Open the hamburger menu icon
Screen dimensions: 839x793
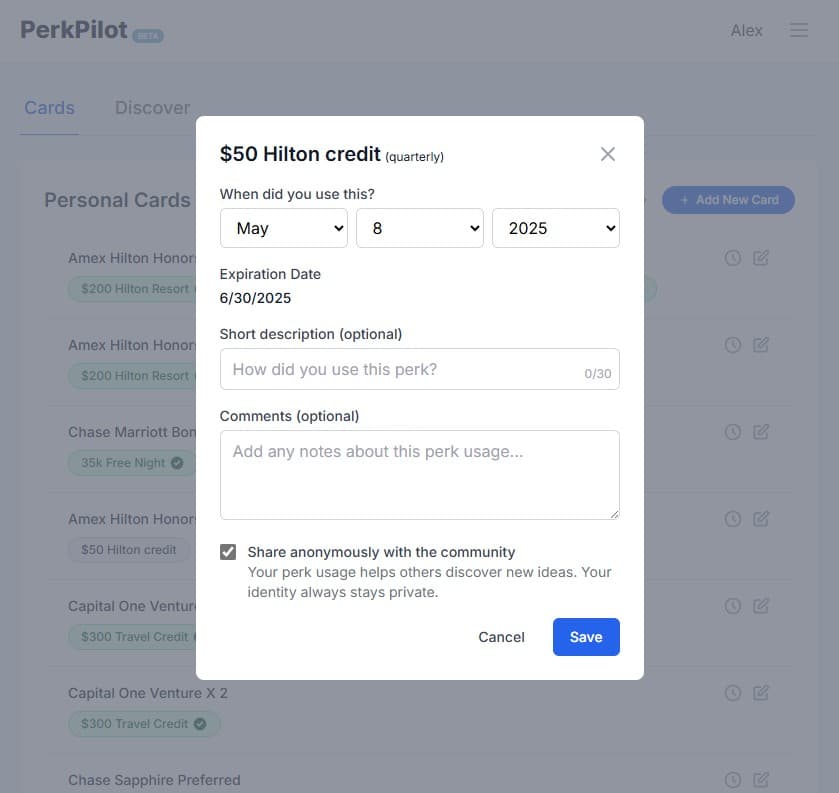[799, 30]
